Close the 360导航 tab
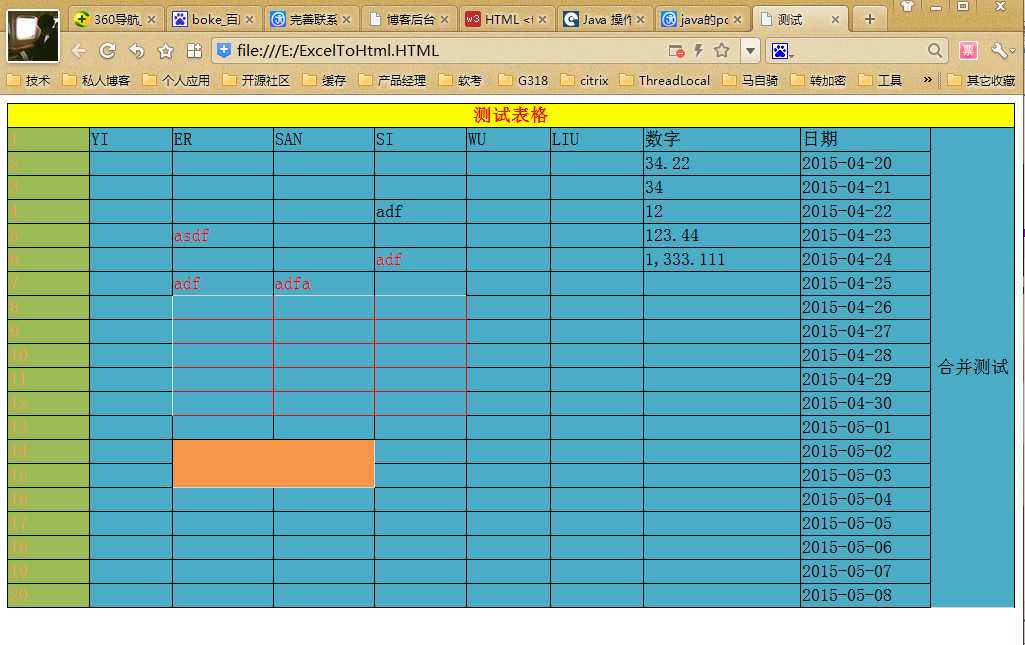1025x645 pixels. pos(152,20)
